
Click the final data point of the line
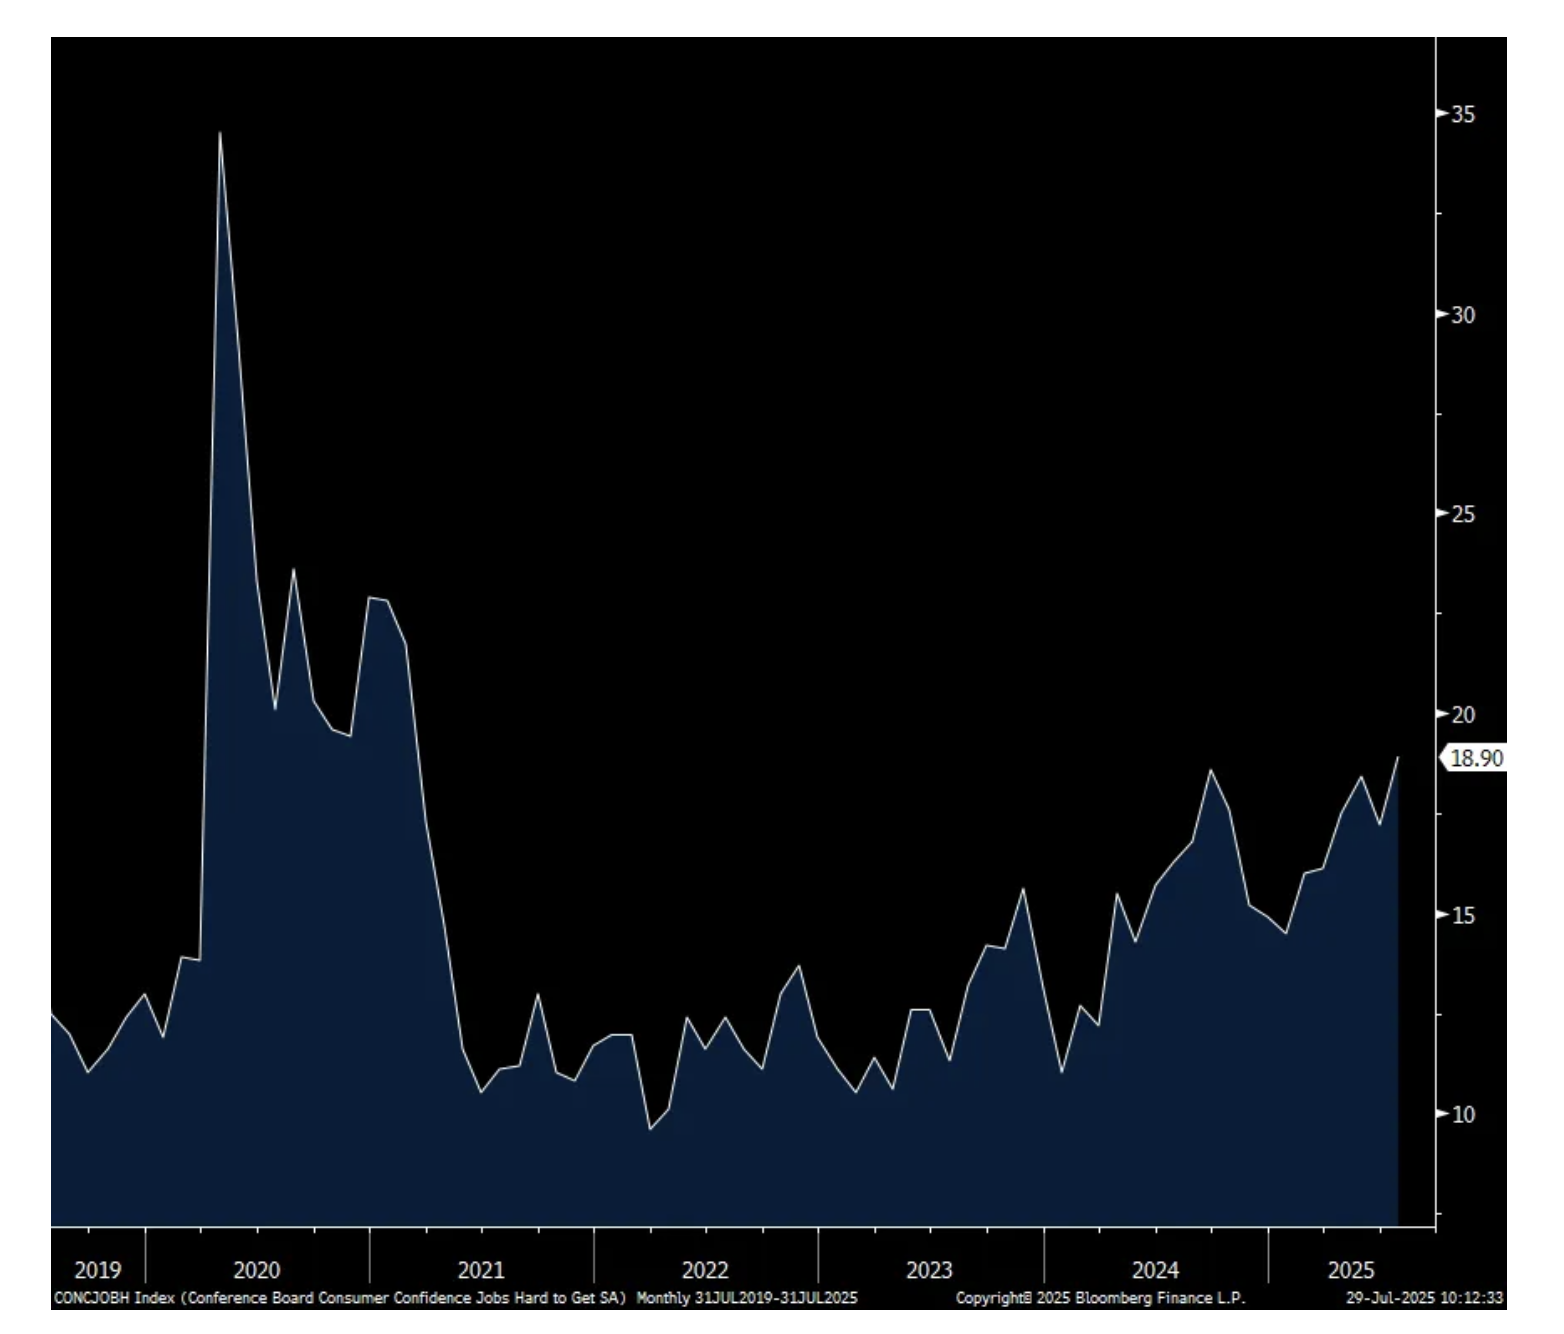click(1397, 758)
